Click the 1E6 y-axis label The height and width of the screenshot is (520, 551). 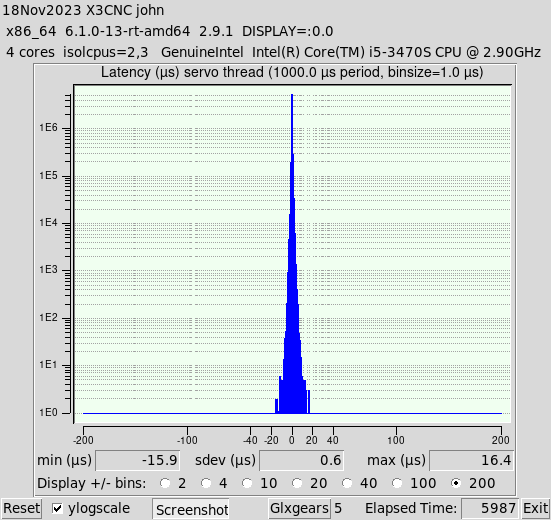click(48, 128)
